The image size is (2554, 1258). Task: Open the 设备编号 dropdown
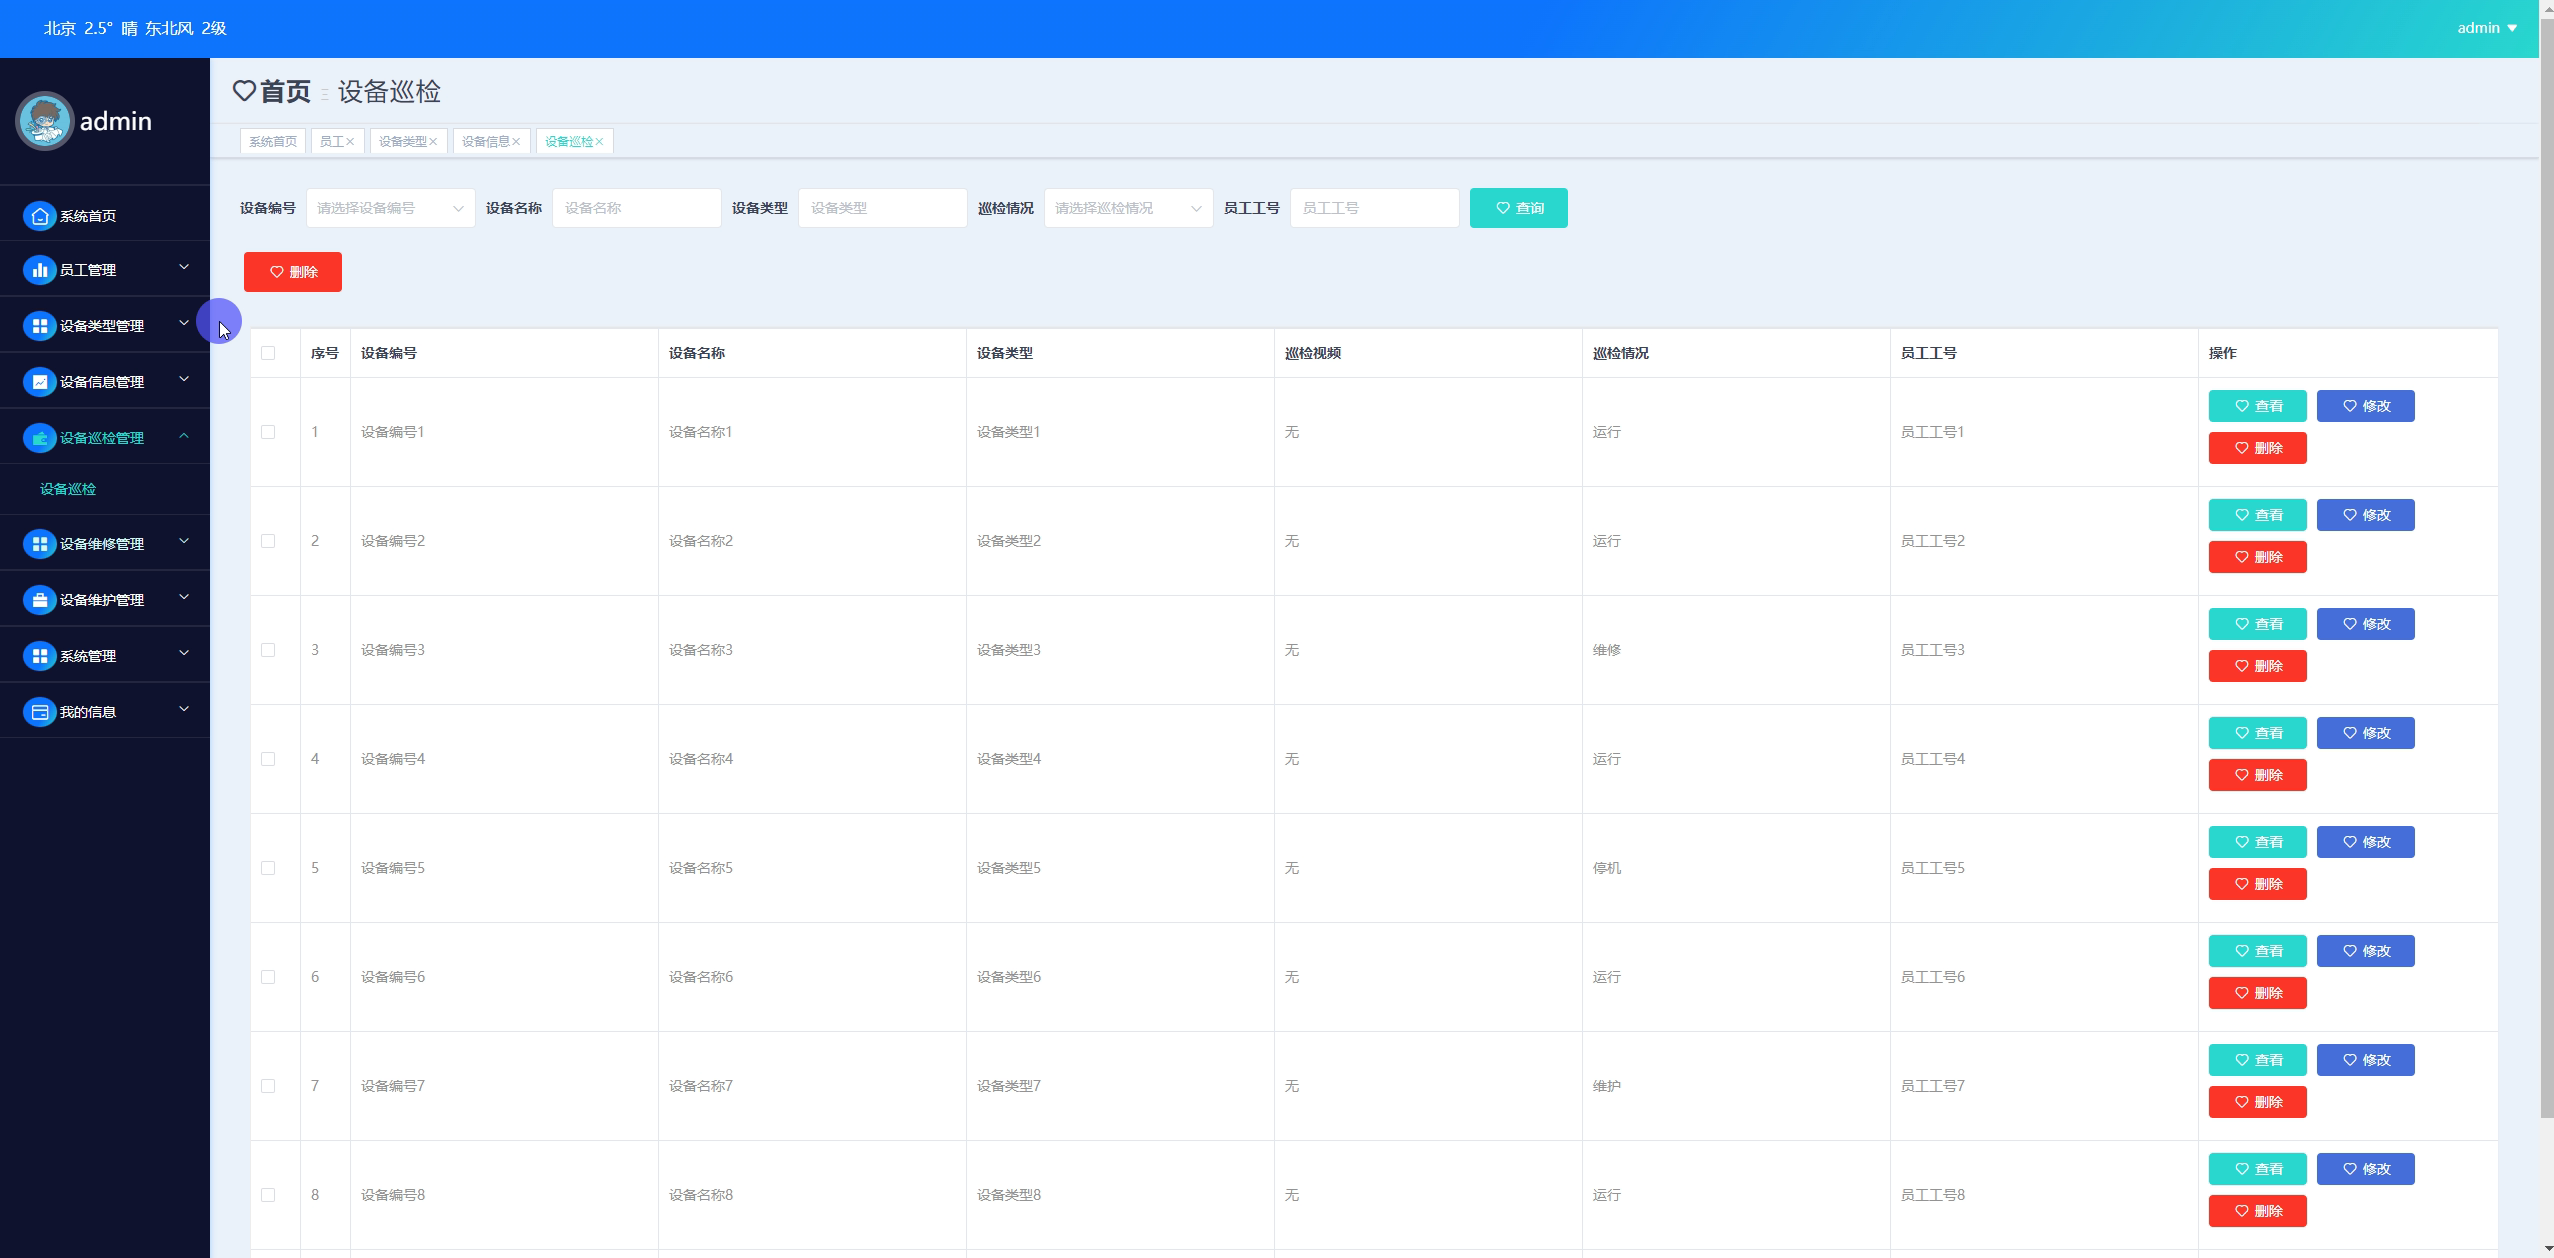[x=390, y=208]
